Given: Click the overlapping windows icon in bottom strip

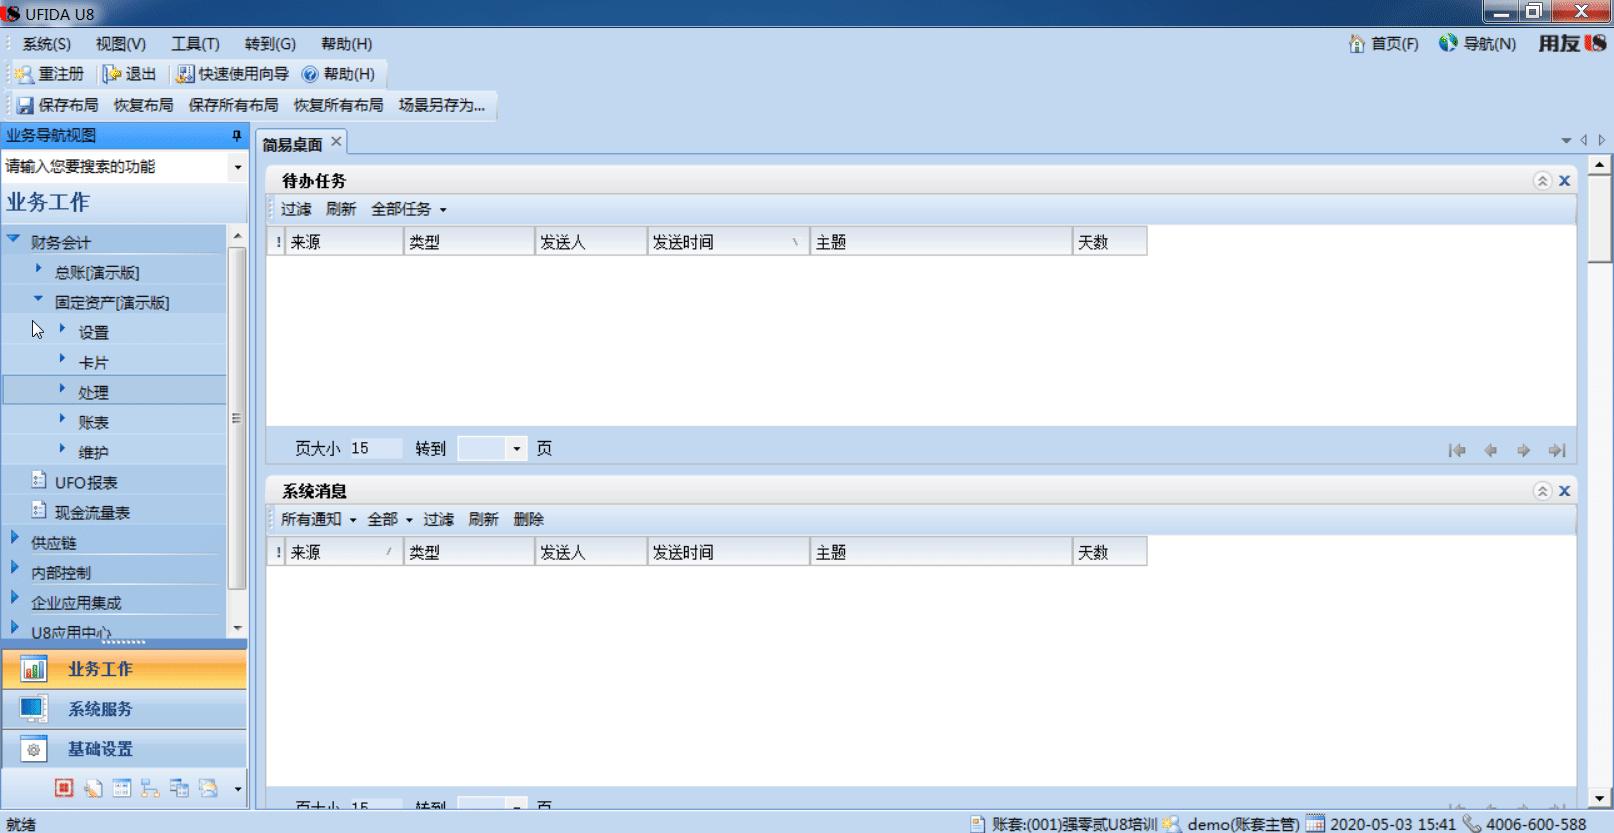Looking at the screenshot, I should 179,788.
